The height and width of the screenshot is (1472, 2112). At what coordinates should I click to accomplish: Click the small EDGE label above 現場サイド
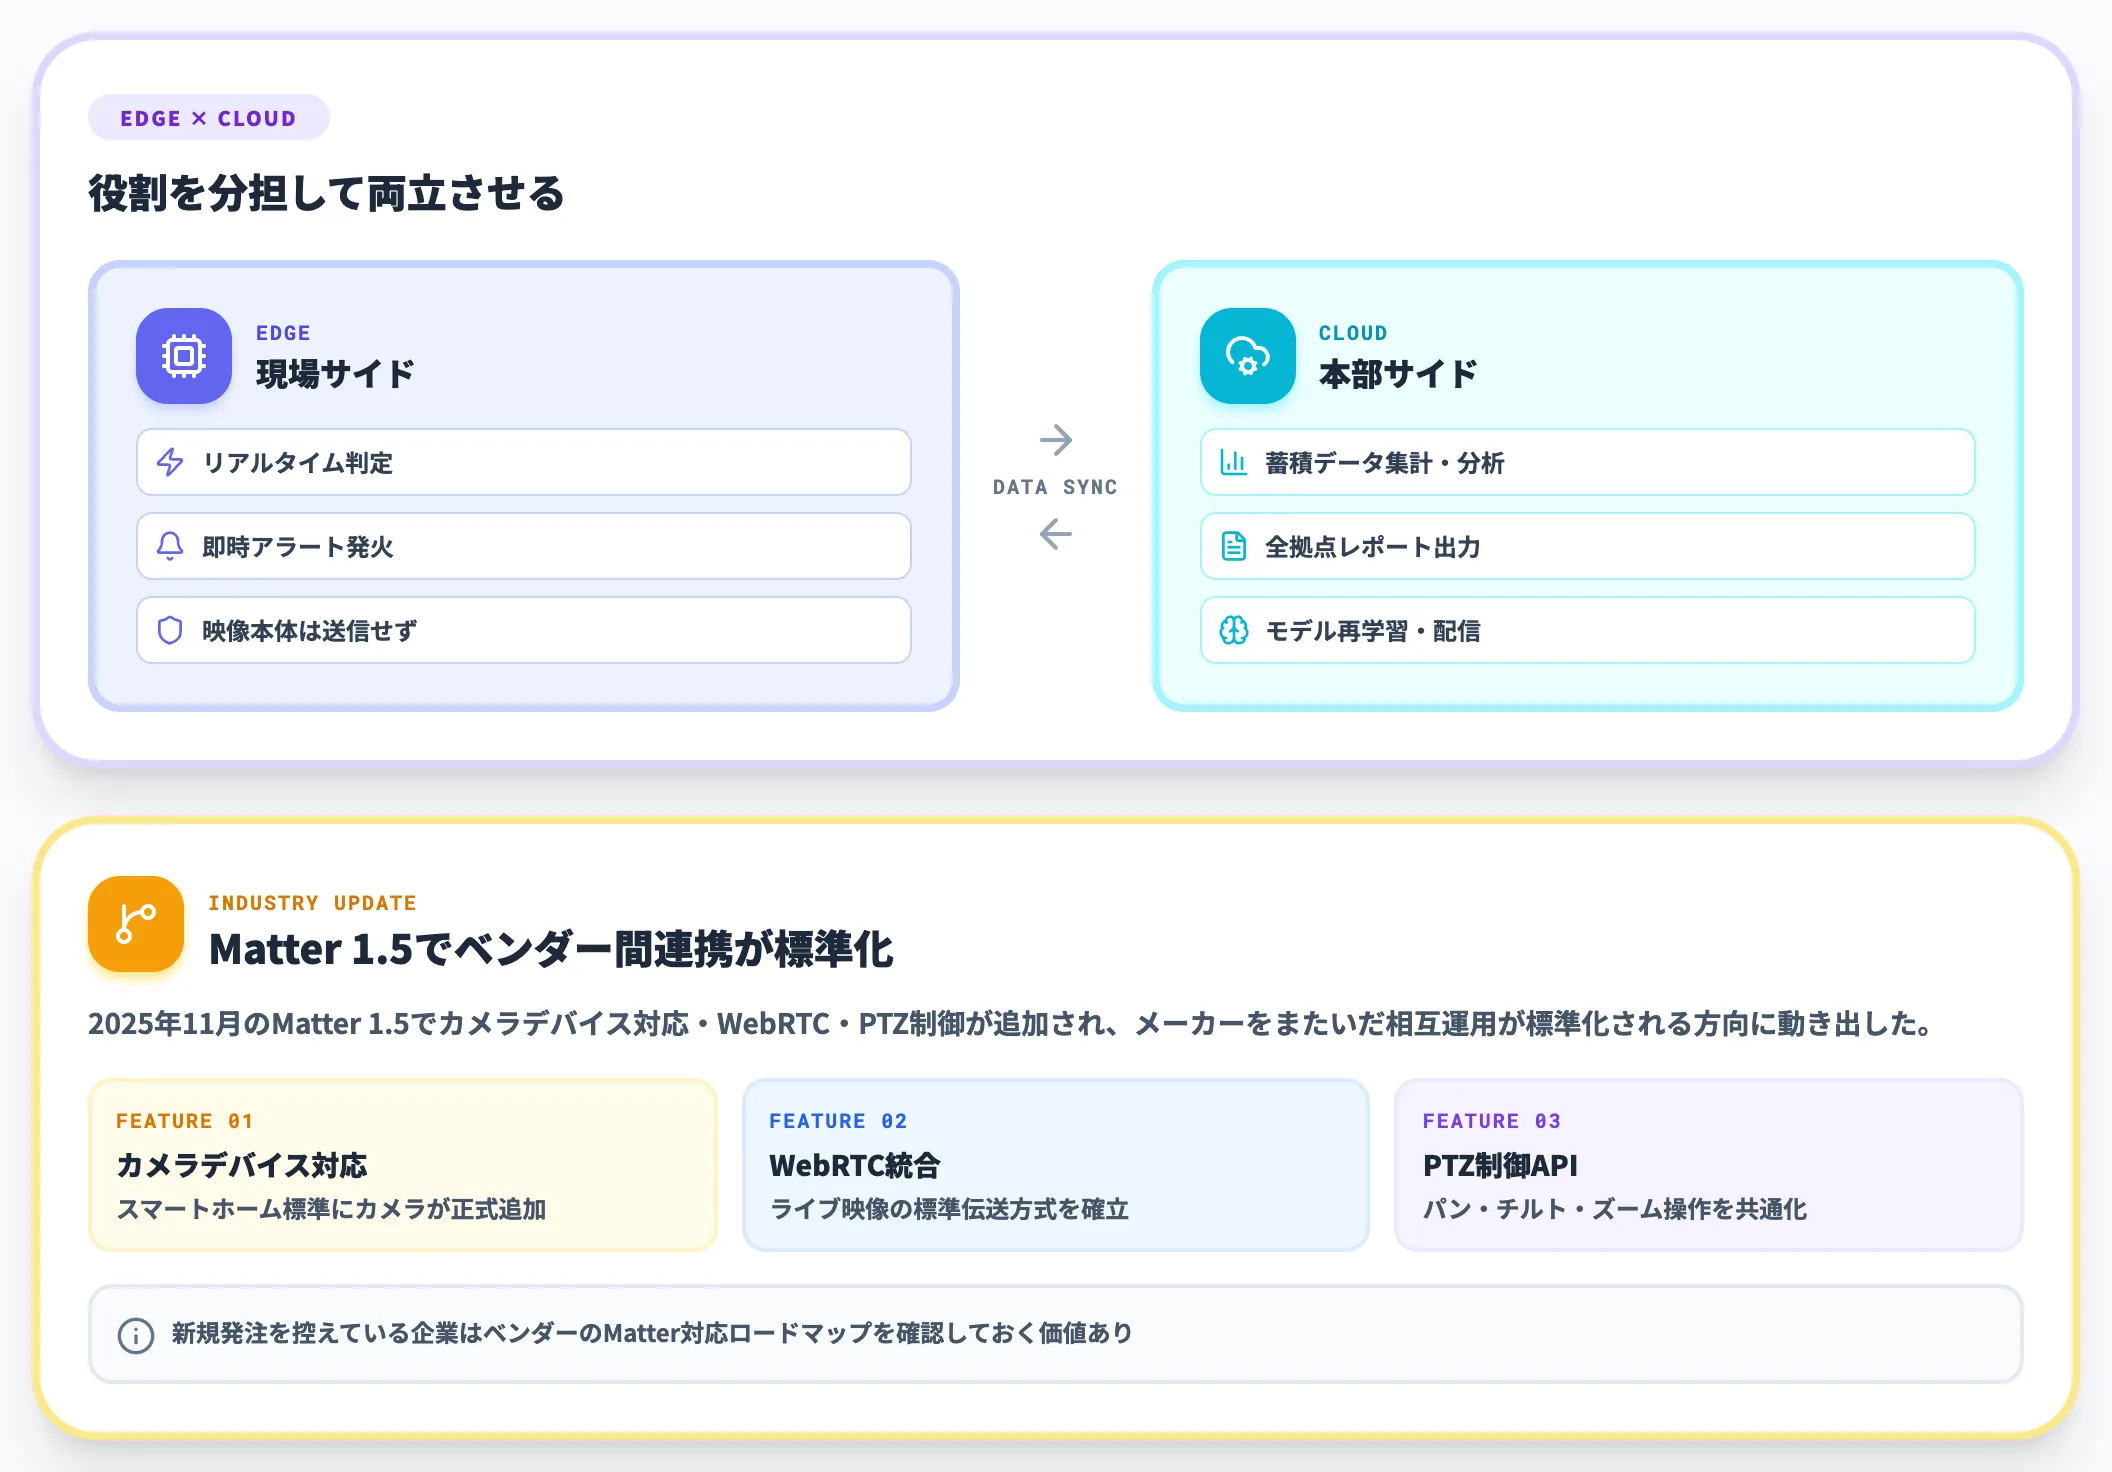click(283, 333)
